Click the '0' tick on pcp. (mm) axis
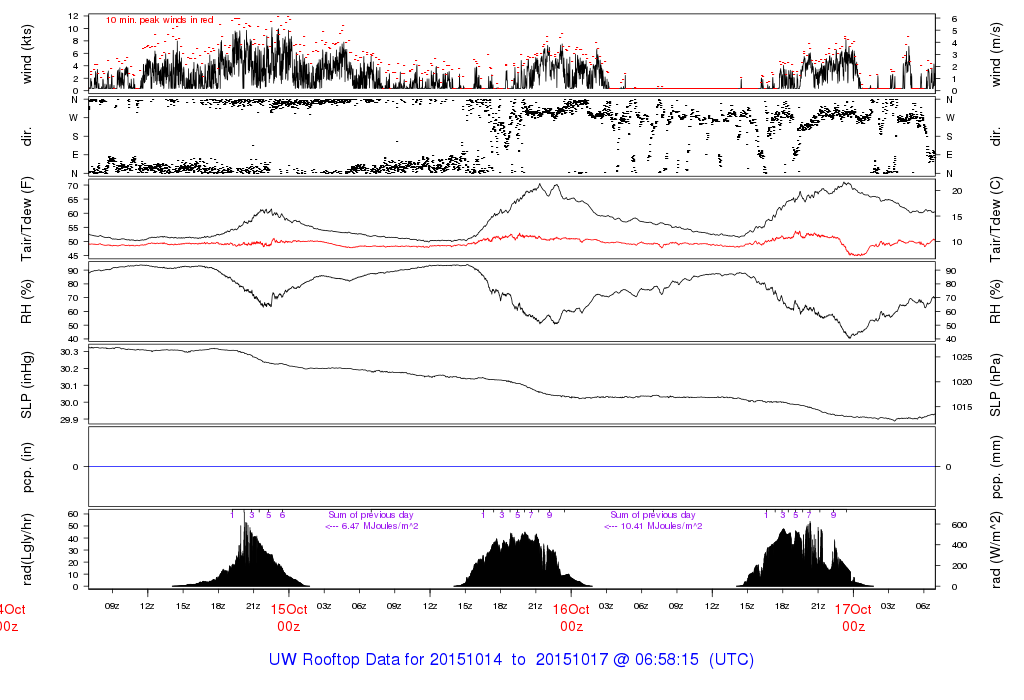Viewport: 1024px width, 700px height. point(948,467)
